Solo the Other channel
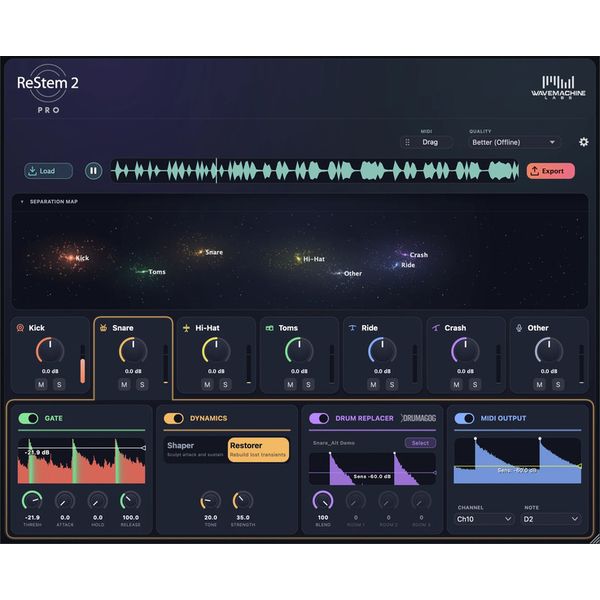 click(558, 385)
